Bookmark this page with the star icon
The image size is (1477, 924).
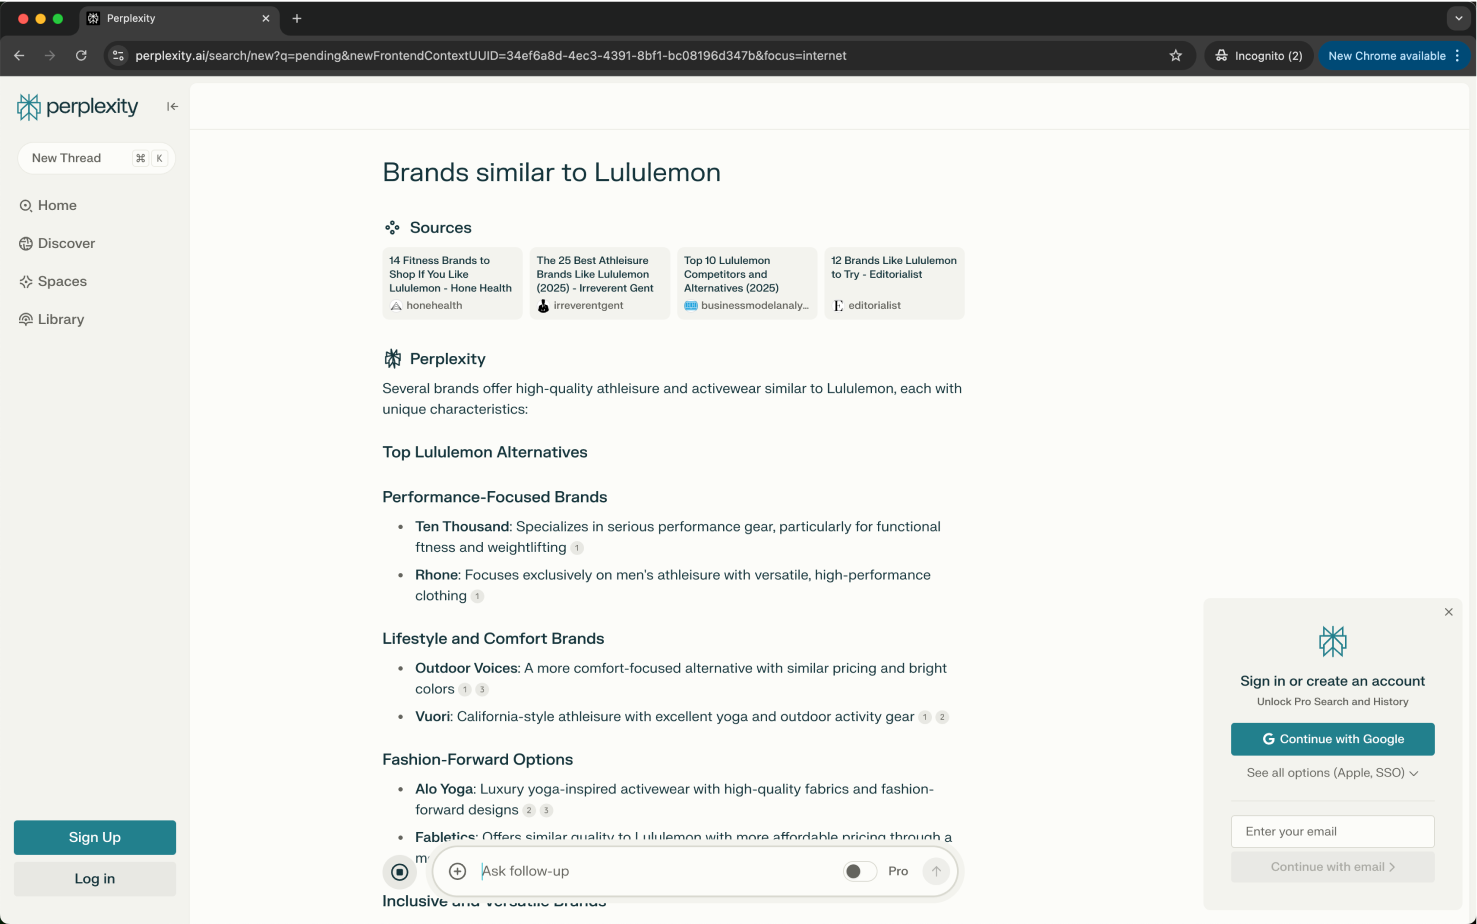point(1176,56)
